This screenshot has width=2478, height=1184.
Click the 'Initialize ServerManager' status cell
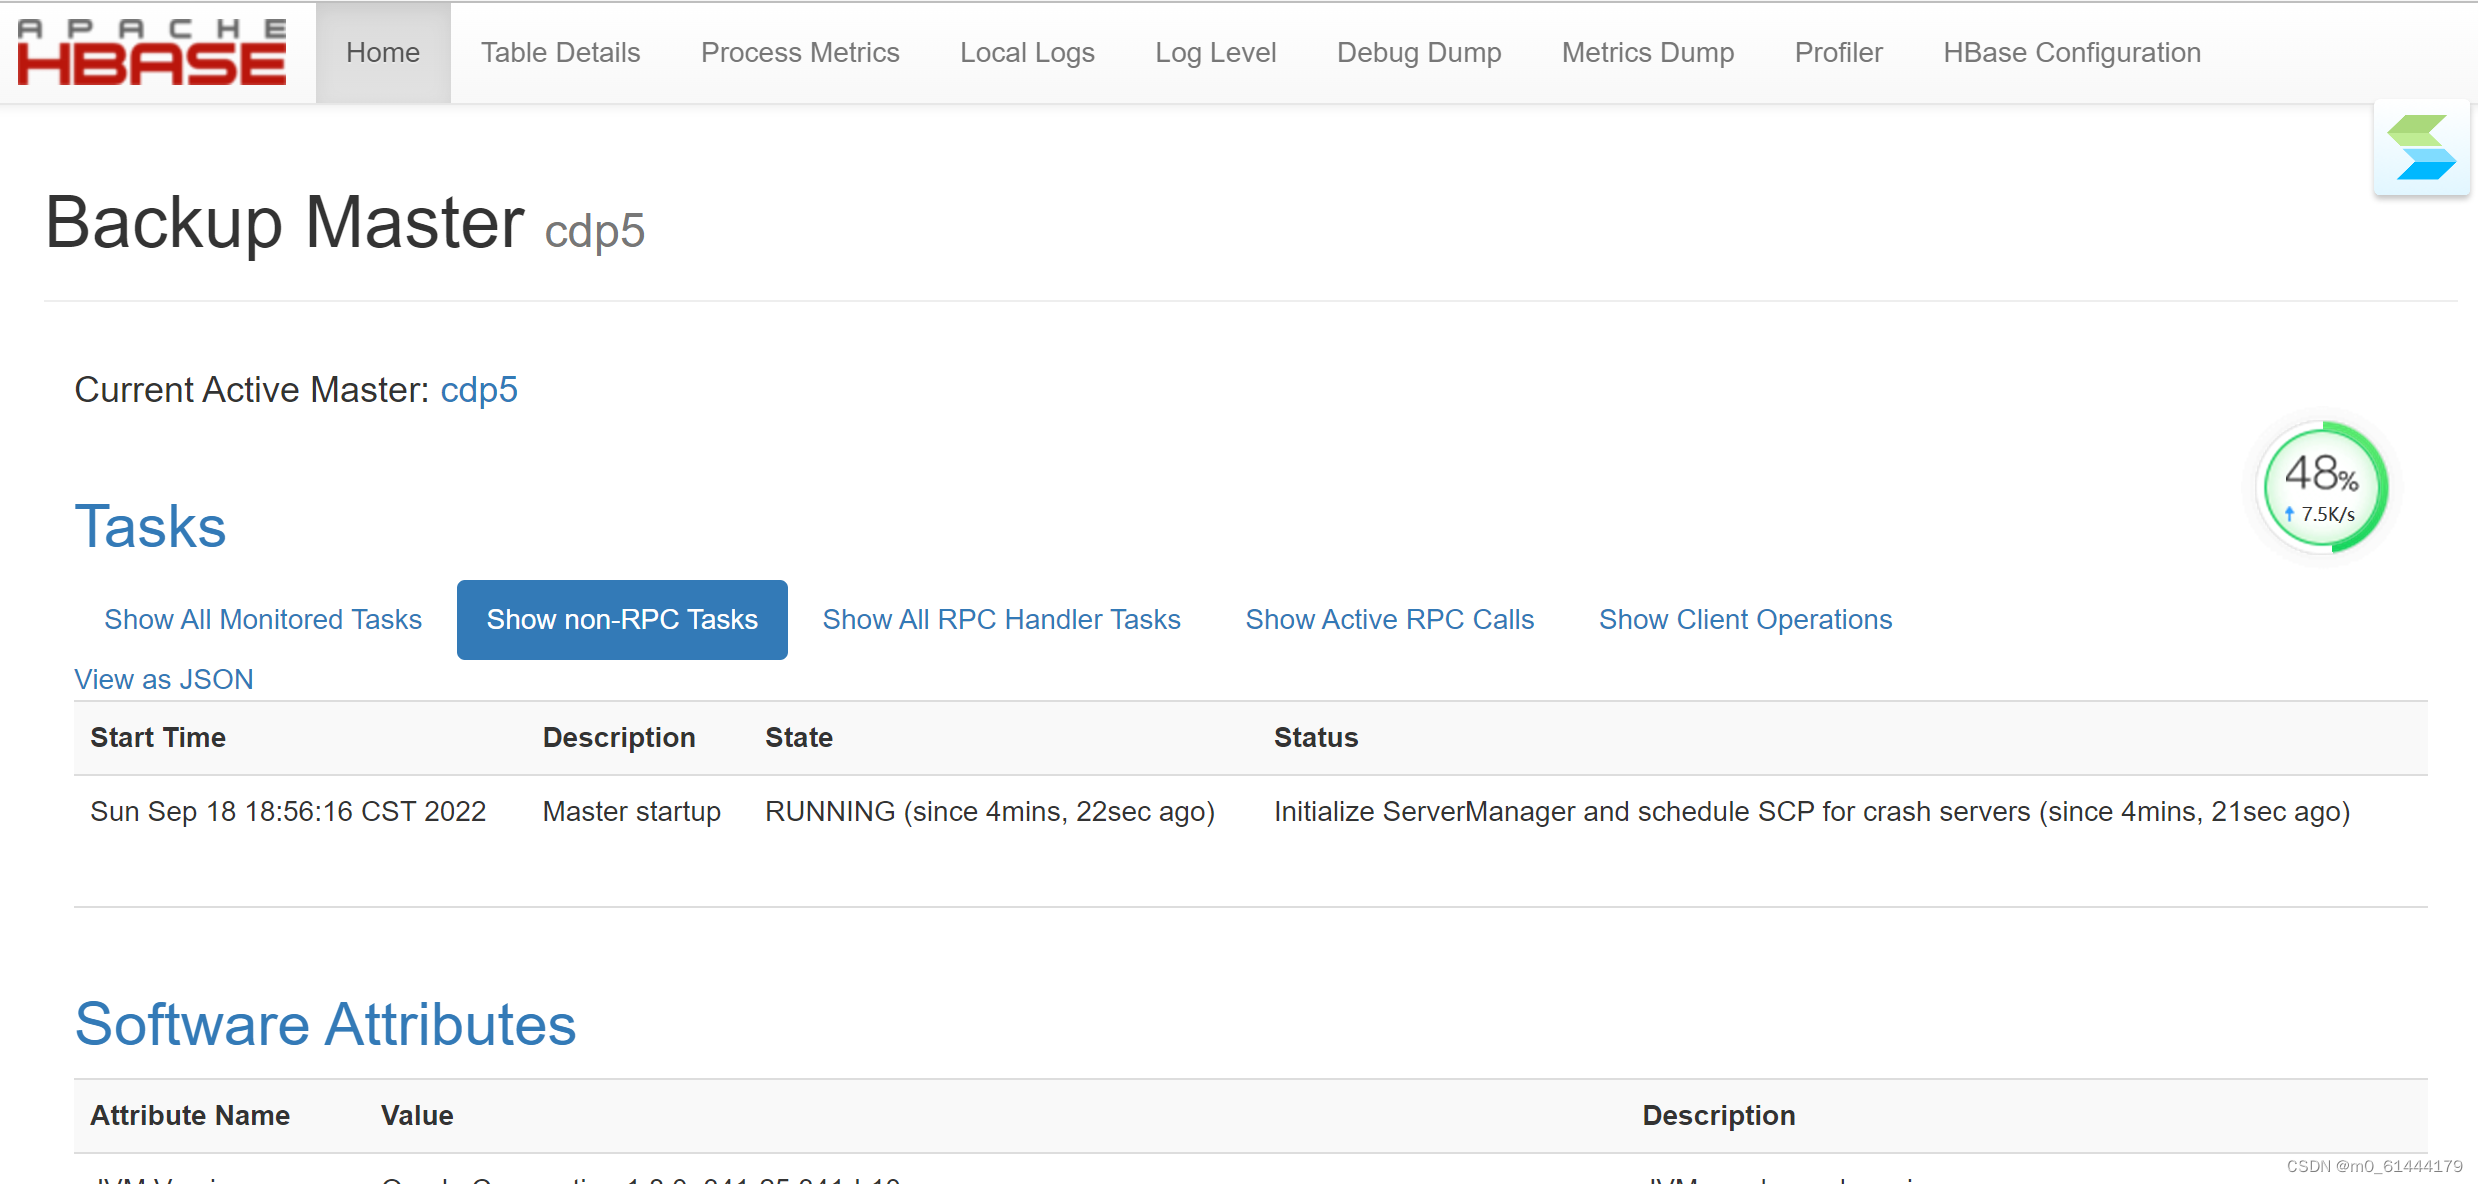1812,812
